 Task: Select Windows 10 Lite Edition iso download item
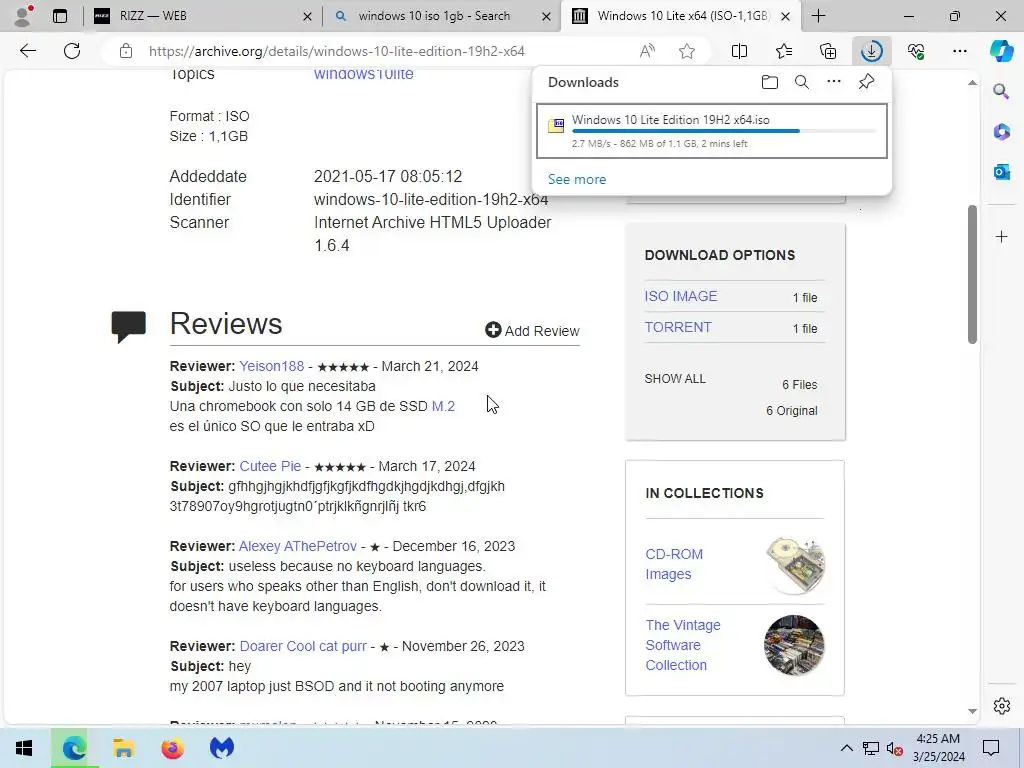(711, 131)
